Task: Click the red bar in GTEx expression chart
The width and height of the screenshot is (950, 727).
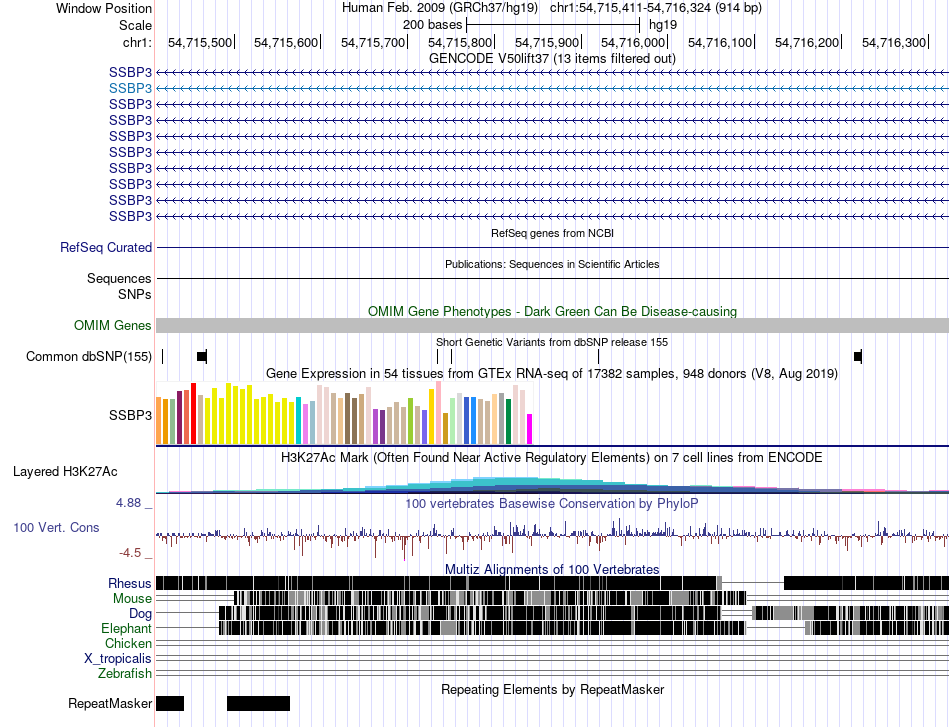Action: pyautogui.click(x=193, y=414)
